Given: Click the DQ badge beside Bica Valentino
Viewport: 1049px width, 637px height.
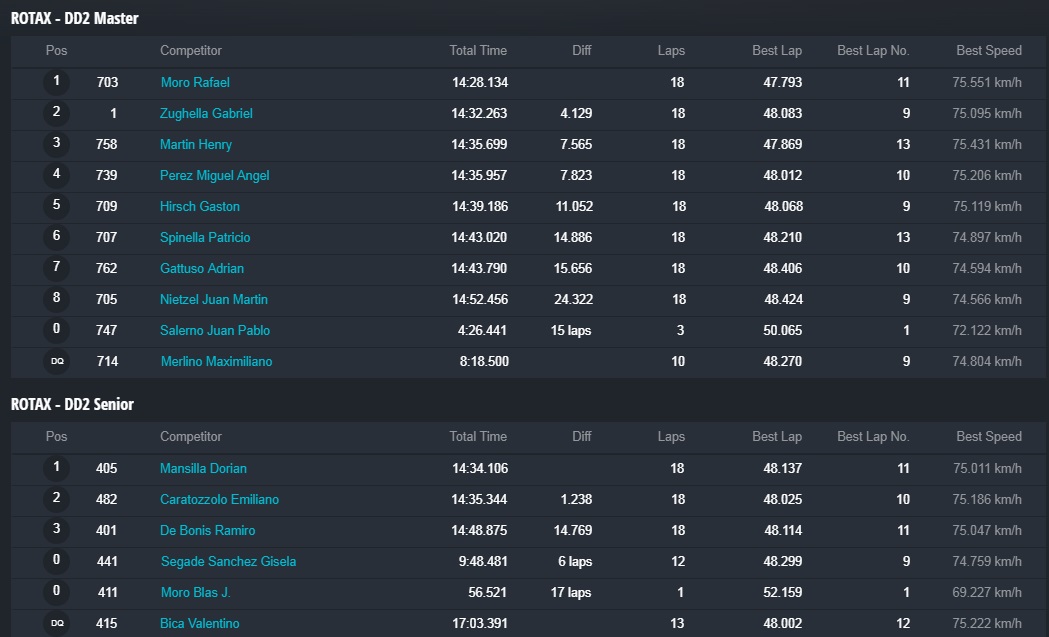Looking at the screenshot, I should coord(57,624).
